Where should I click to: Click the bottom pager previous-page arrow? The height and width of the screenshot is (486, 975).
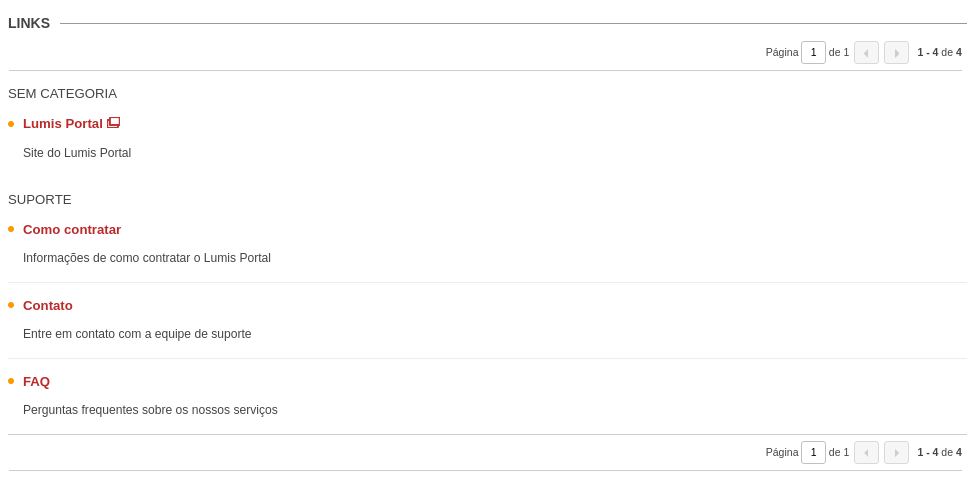(866, 452)
